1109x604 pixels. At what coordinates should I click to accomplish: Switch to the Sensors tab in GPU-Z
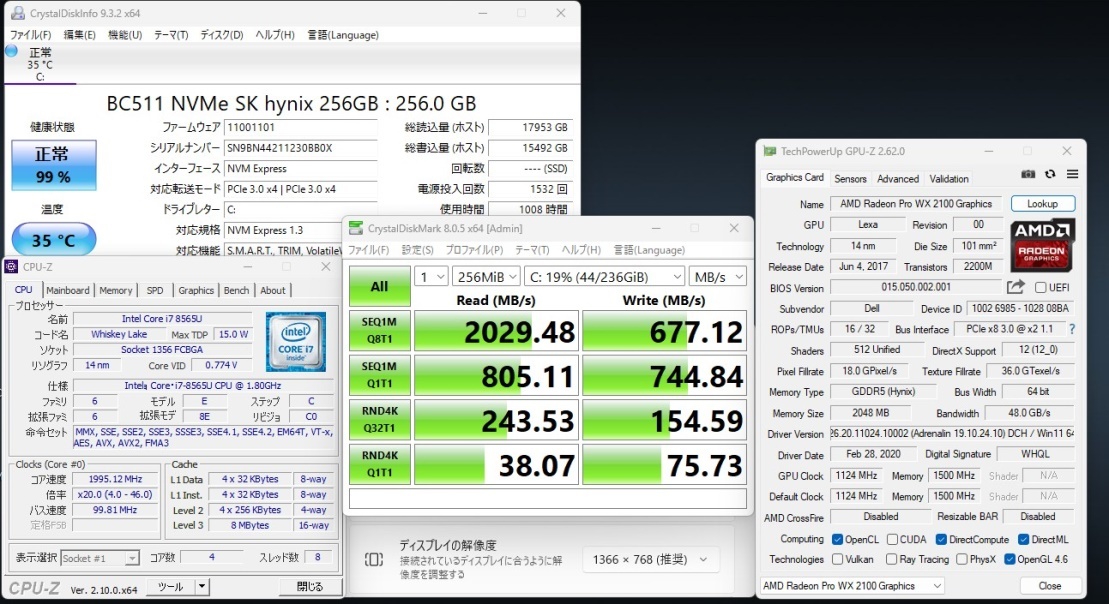(x=849, y=179)
